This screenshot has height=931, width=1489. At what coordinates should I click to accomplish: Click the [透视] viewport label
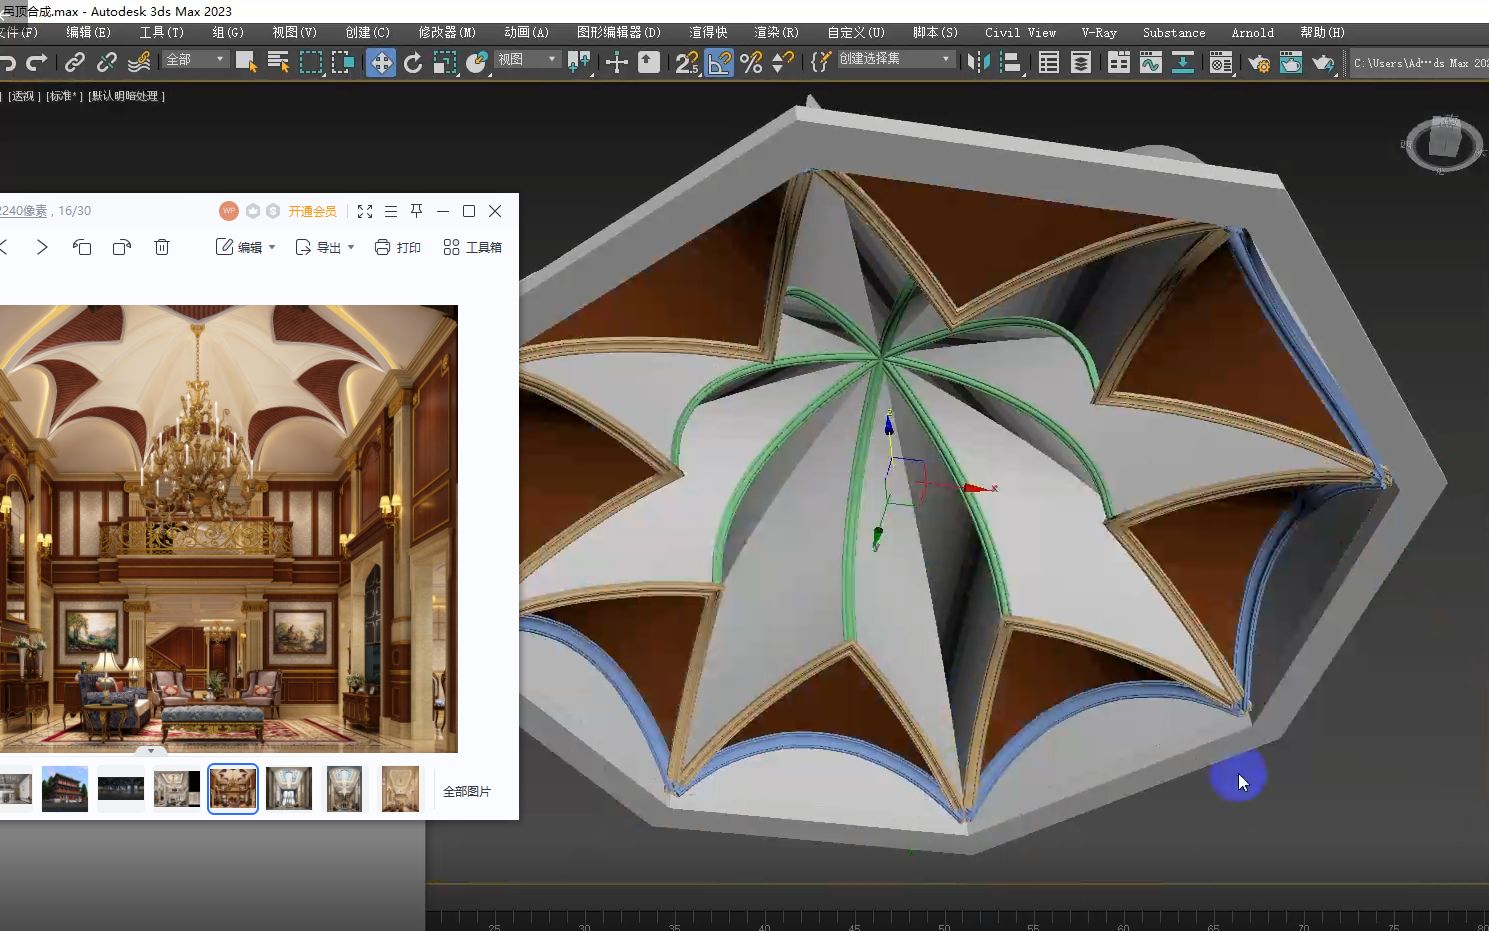[x=24, y=96]
